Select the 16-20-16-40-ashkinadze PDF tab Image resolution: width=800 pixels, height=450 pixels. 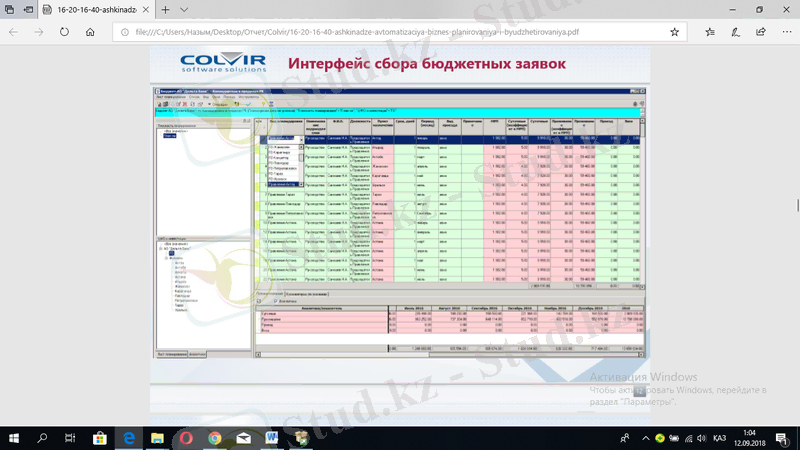90,9
